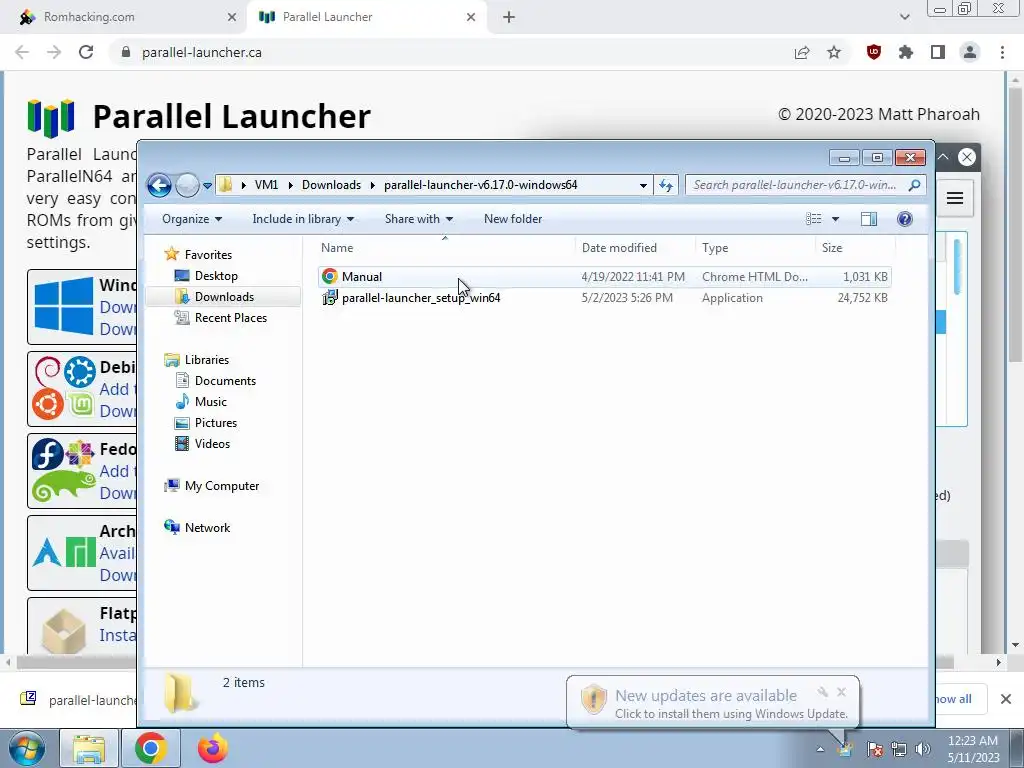This screenshot has height=768, width=1024.
Task: Click the Manual date 4/19/2022 11:41 PM
Action: pos(633,277)
